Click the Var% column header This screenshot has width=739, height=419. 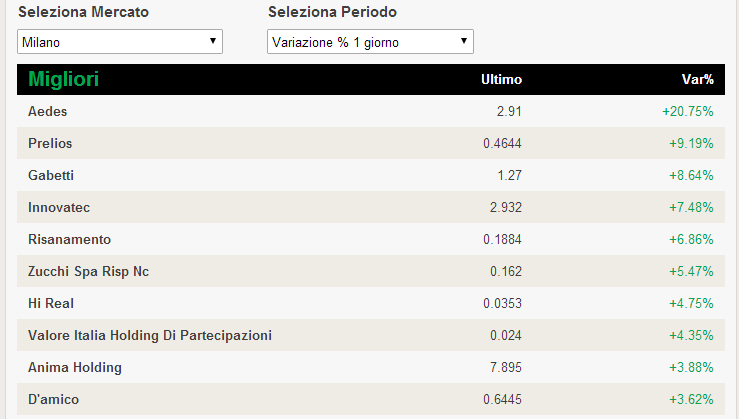pos(698,80)
